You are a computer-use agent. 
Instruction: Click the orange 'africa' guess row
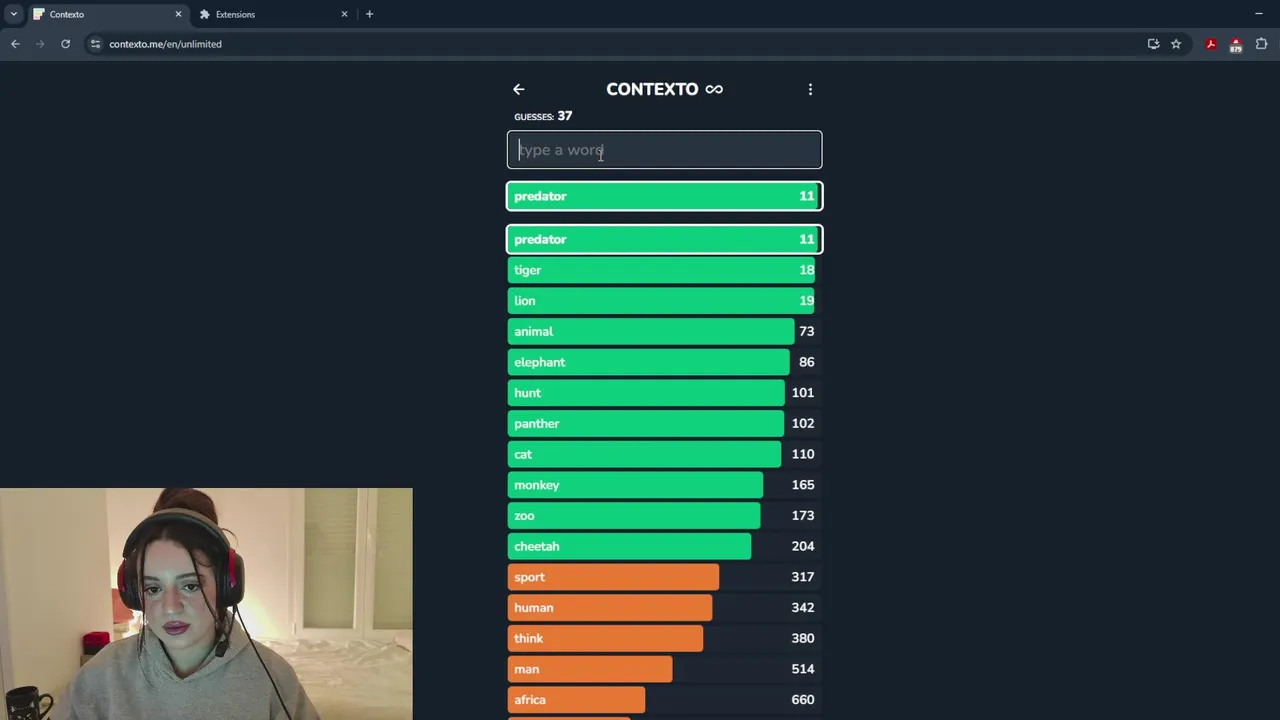[664, 700]
